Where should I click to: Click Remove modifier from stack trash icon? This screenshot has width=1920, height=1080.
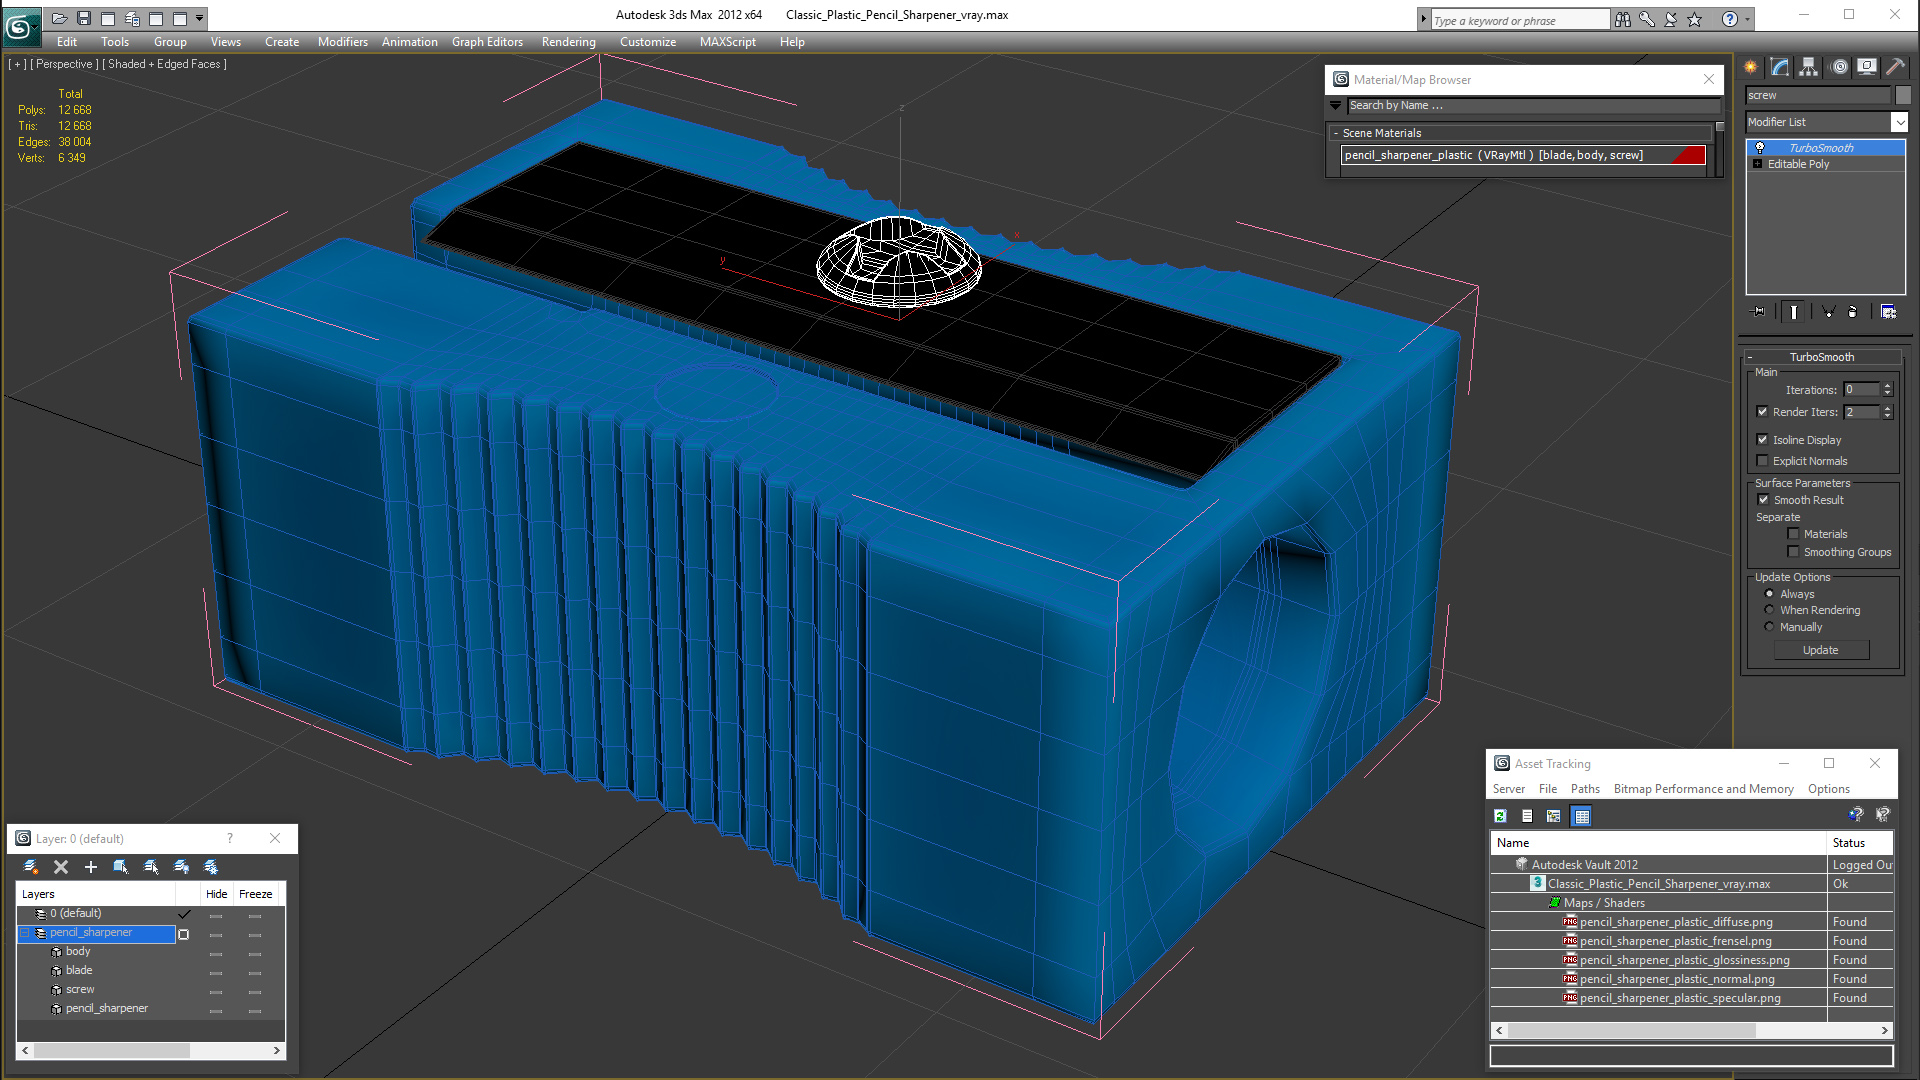1852,312
